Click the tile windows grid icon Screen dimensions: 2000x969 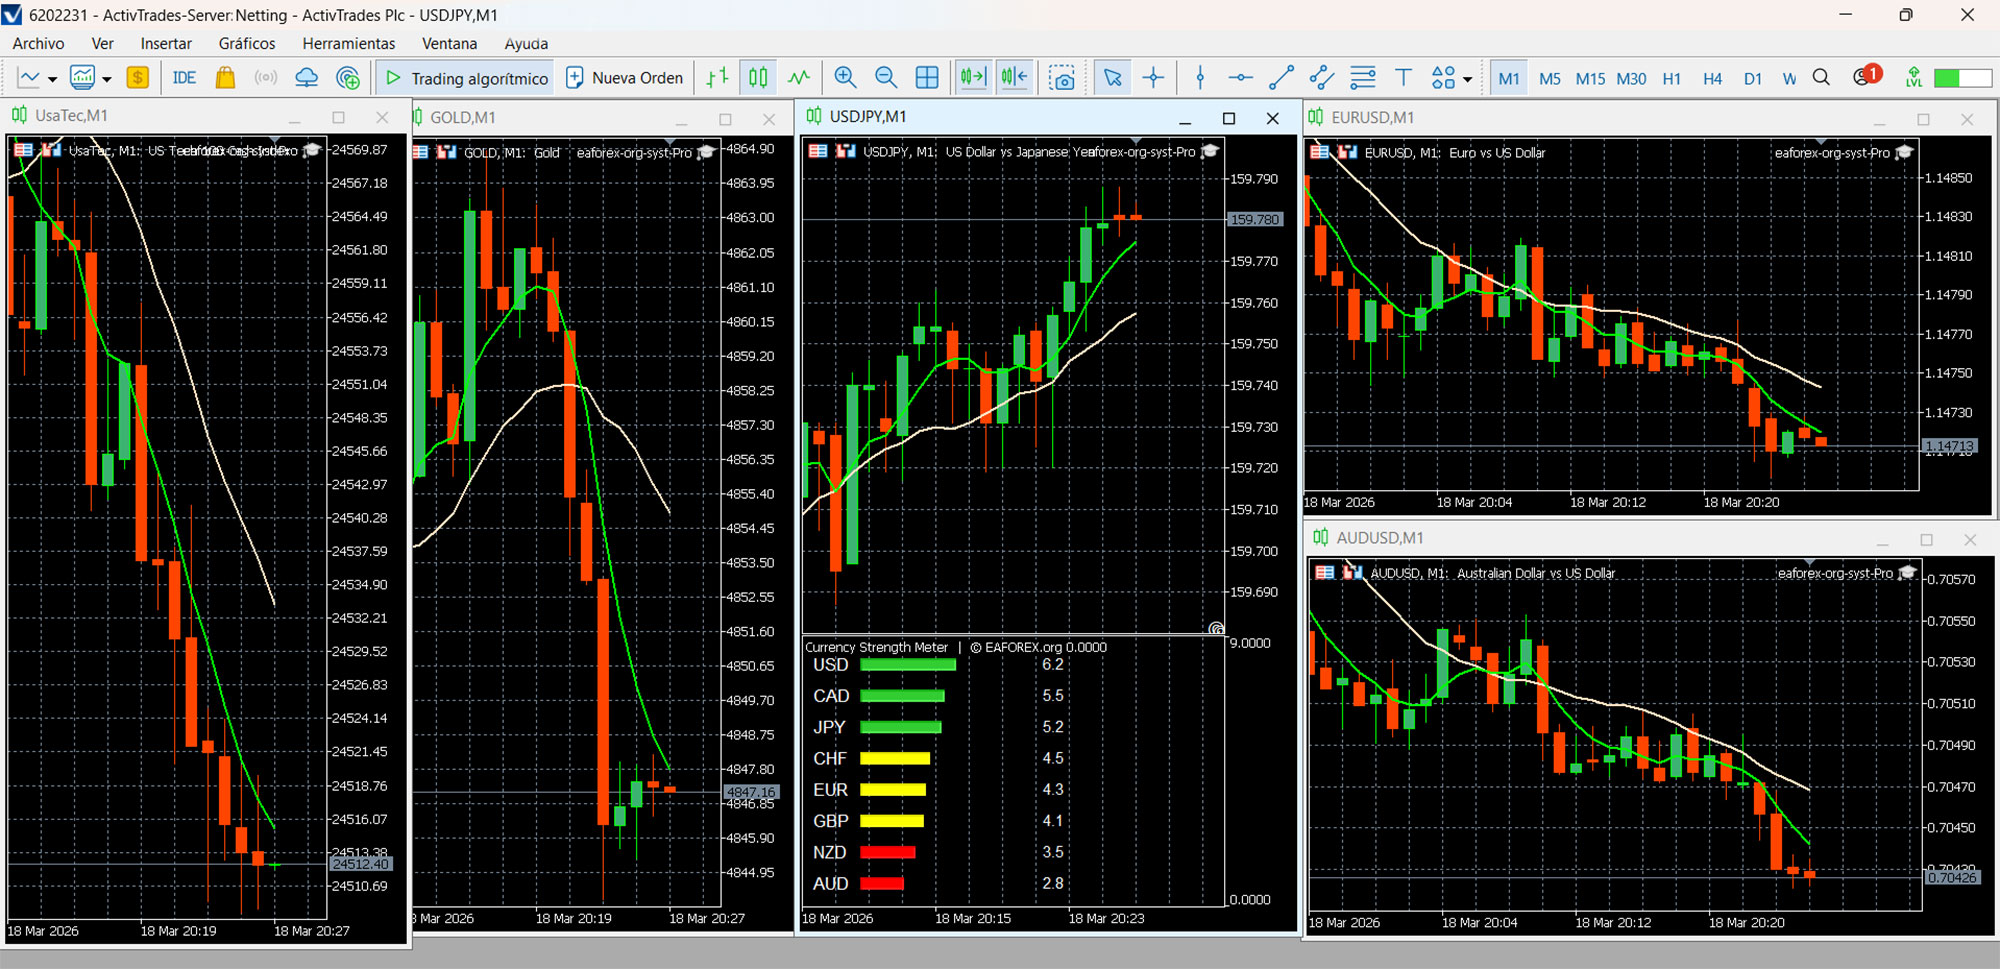[927, 78]
